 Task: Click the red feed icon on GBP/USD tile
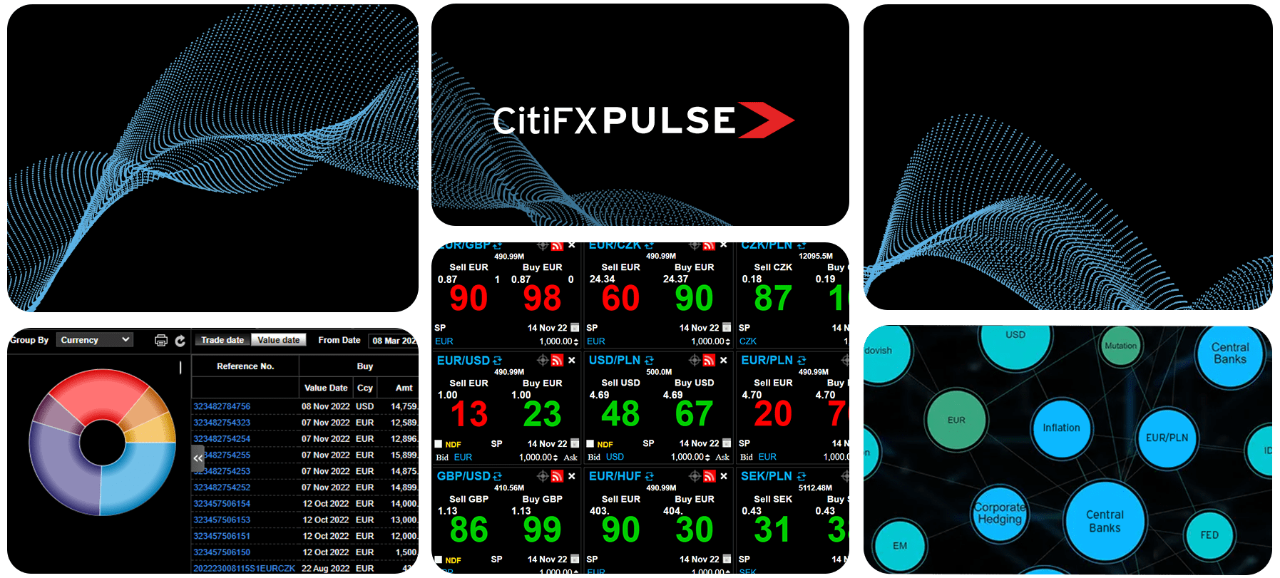(x=557, y=476)
